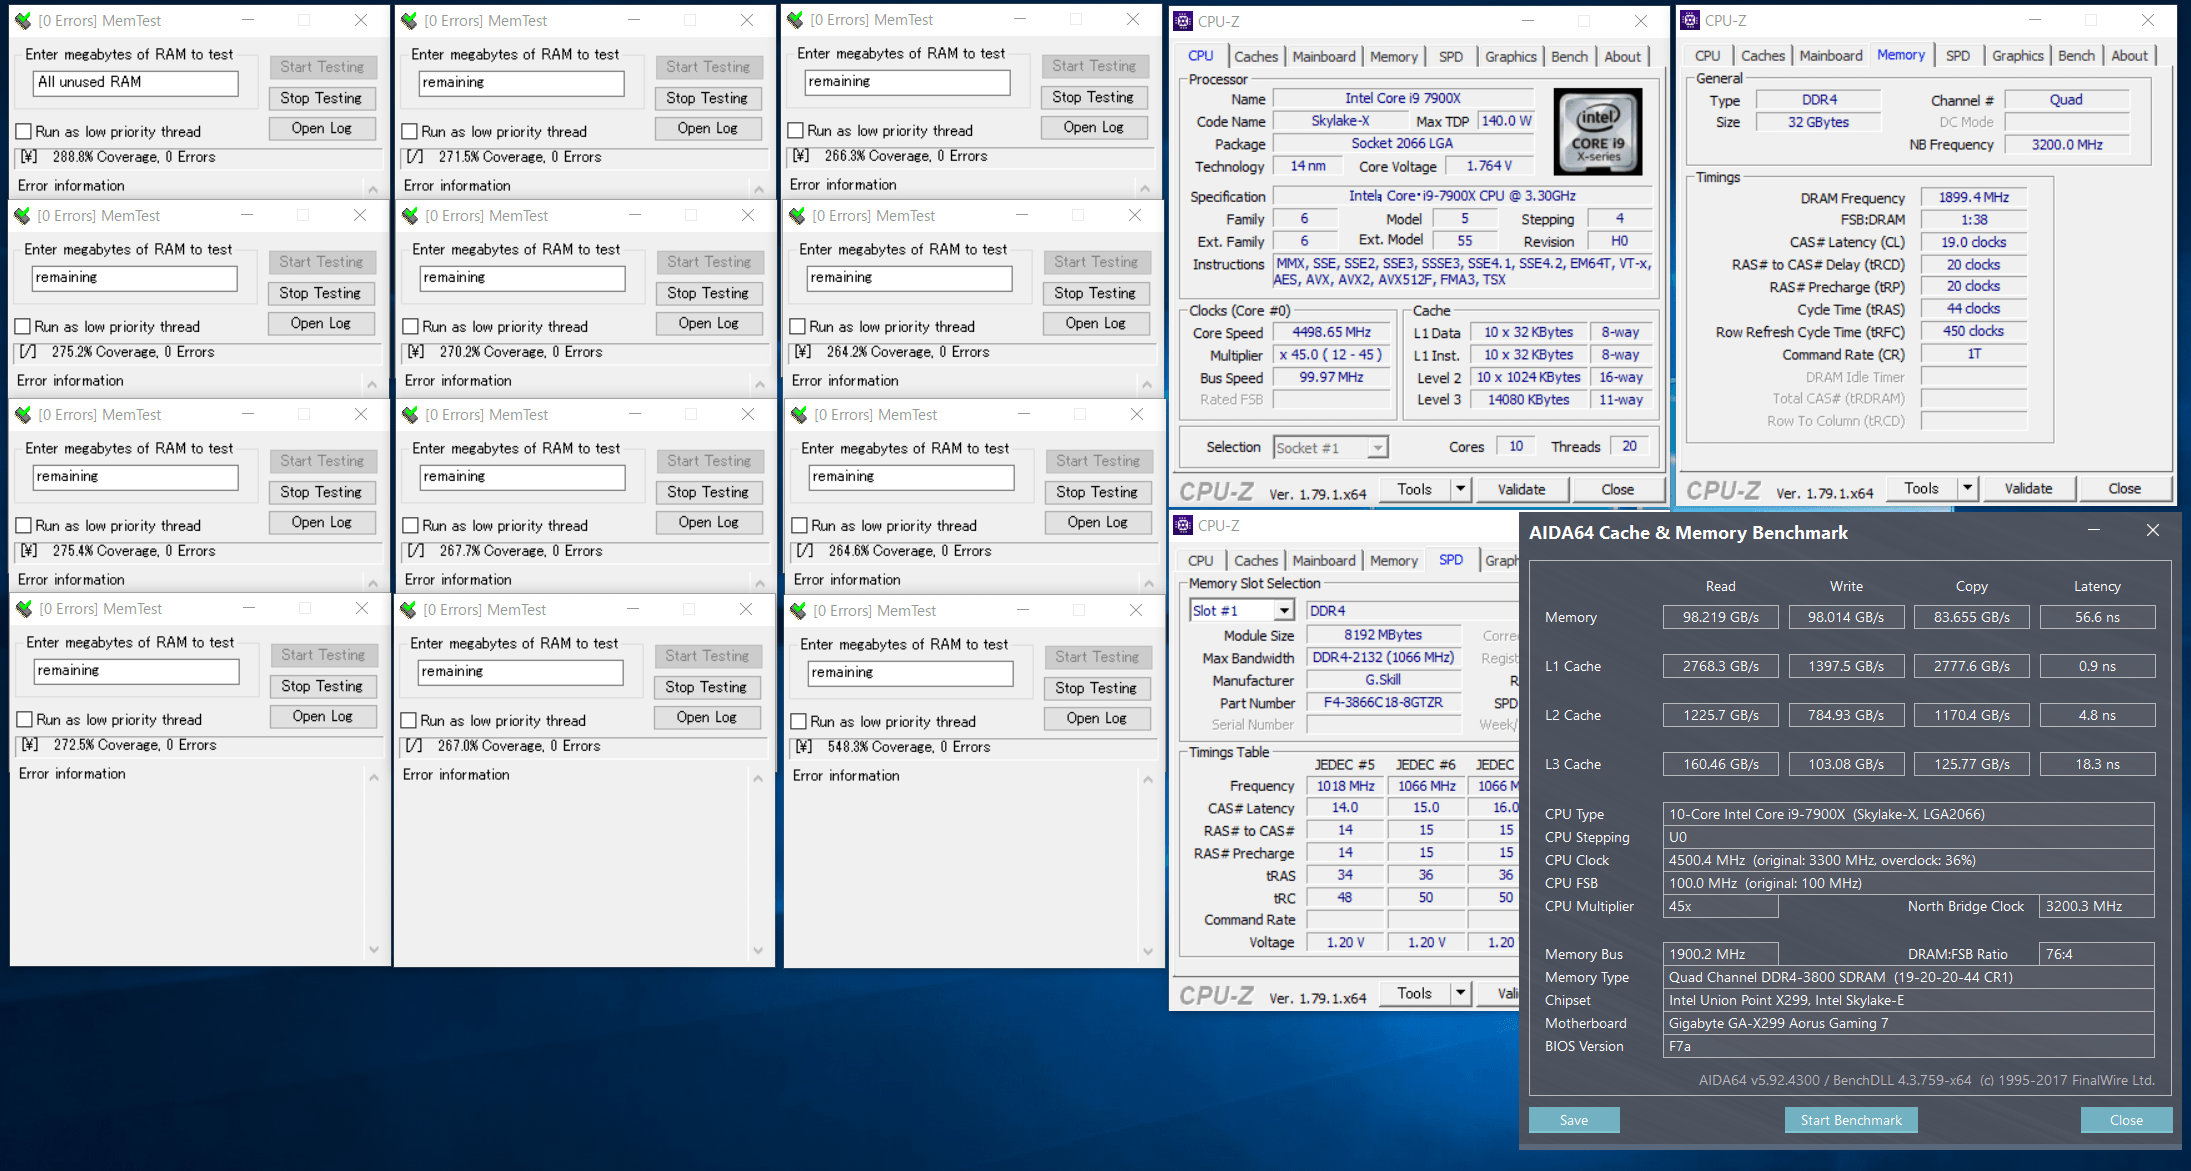Screen dimensions: 2191x1171
Task: Stop testing in the 548.3% coverage MemTest
Action: [x=1096, y=688]
